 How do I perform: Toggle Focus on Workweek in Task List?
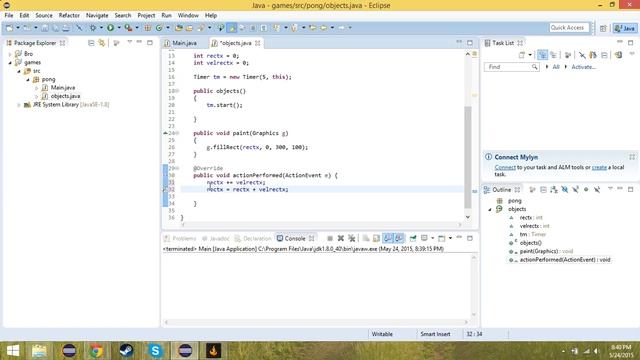568,55
